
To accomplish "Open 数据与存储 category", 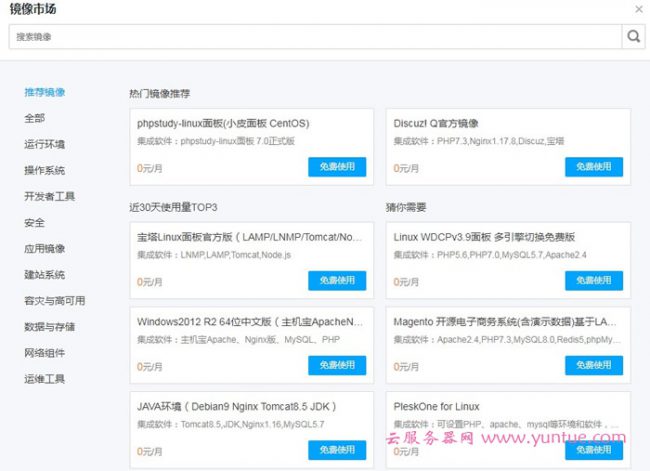I will point(49,327).
